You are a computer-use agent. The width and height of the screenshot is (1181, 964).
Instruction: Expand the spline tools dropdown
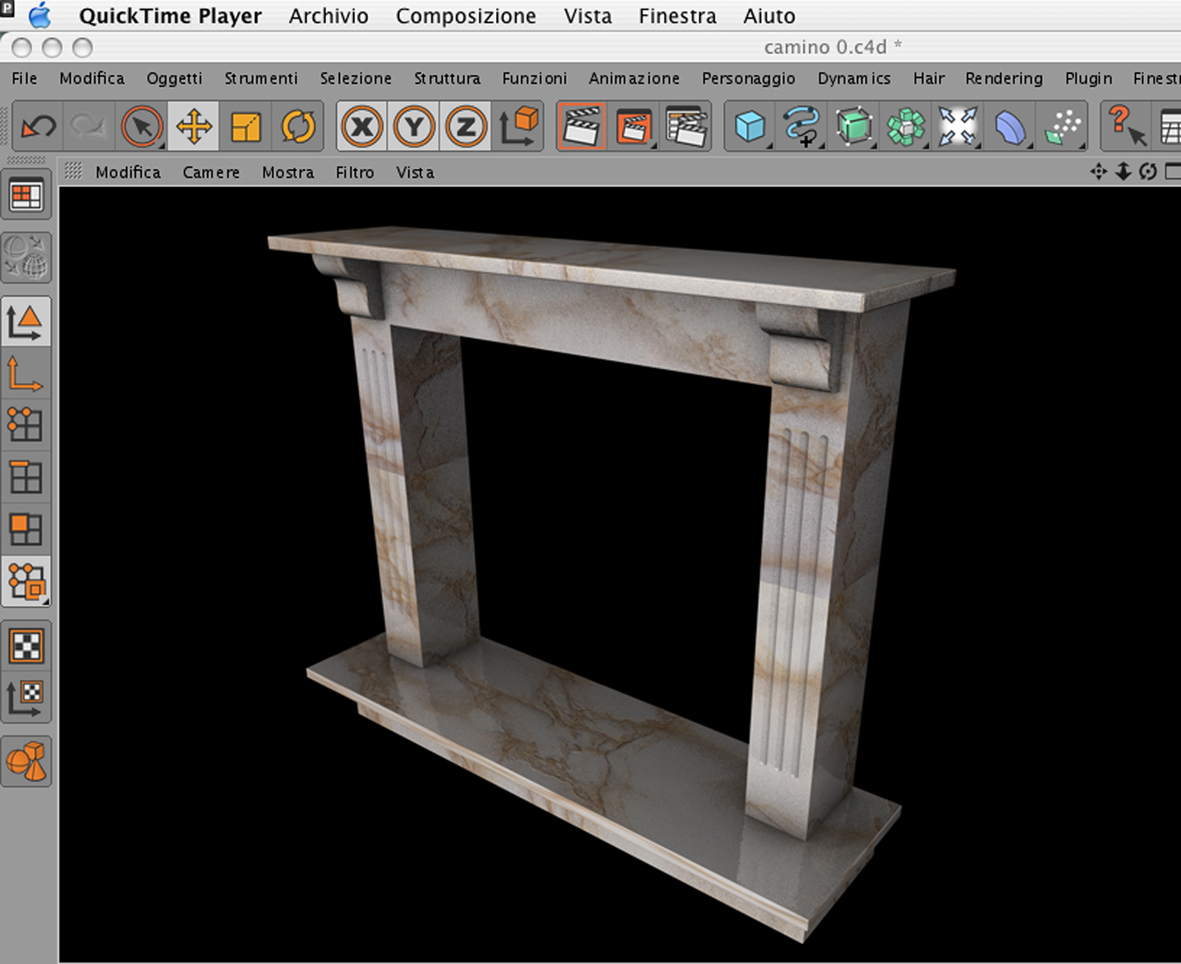coord(802,127)
